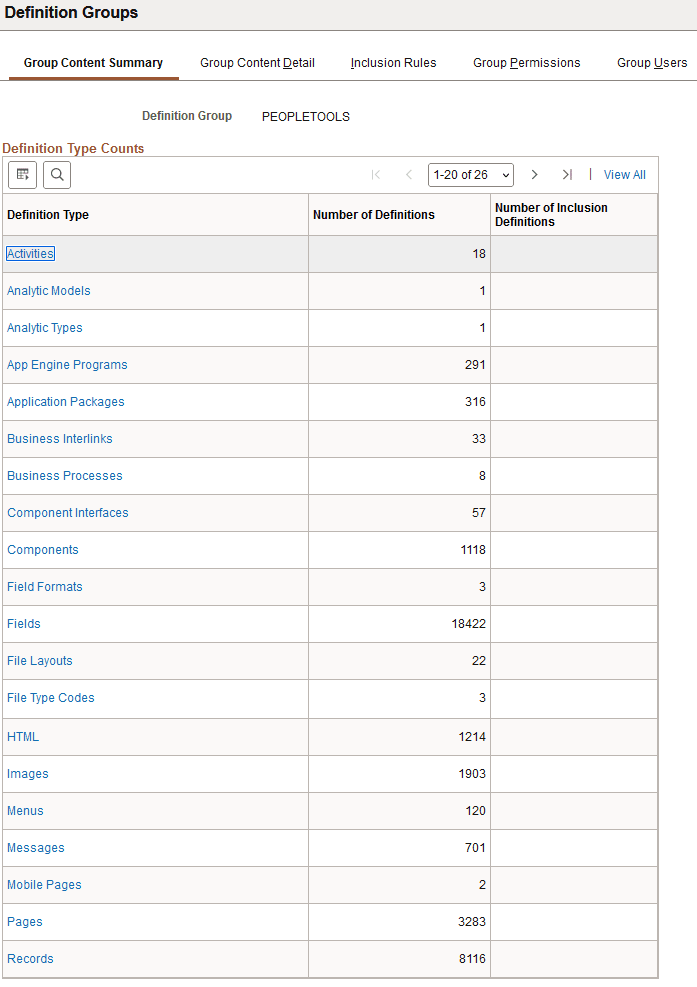Jump to the first page using the first-page arrow

(376, 175)
